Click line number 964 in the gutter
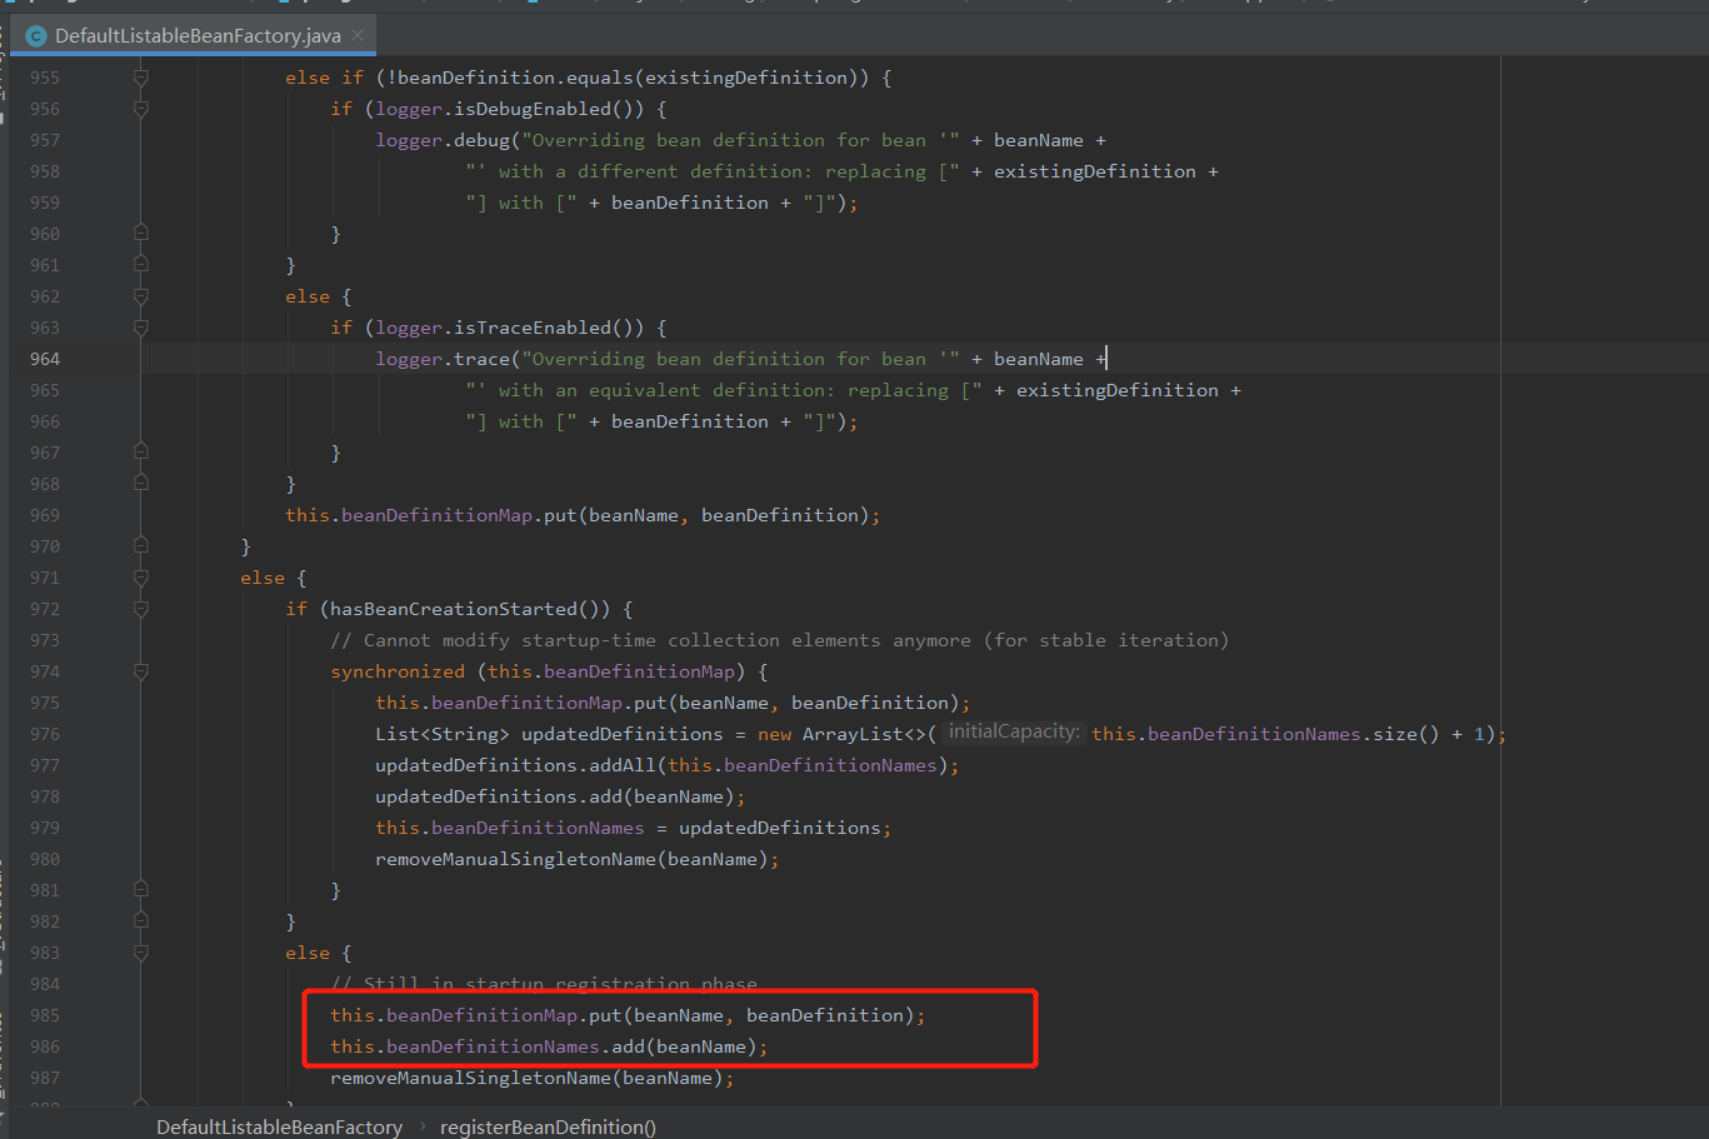The image size is (1709, 1139). click(x=45, y=358)
